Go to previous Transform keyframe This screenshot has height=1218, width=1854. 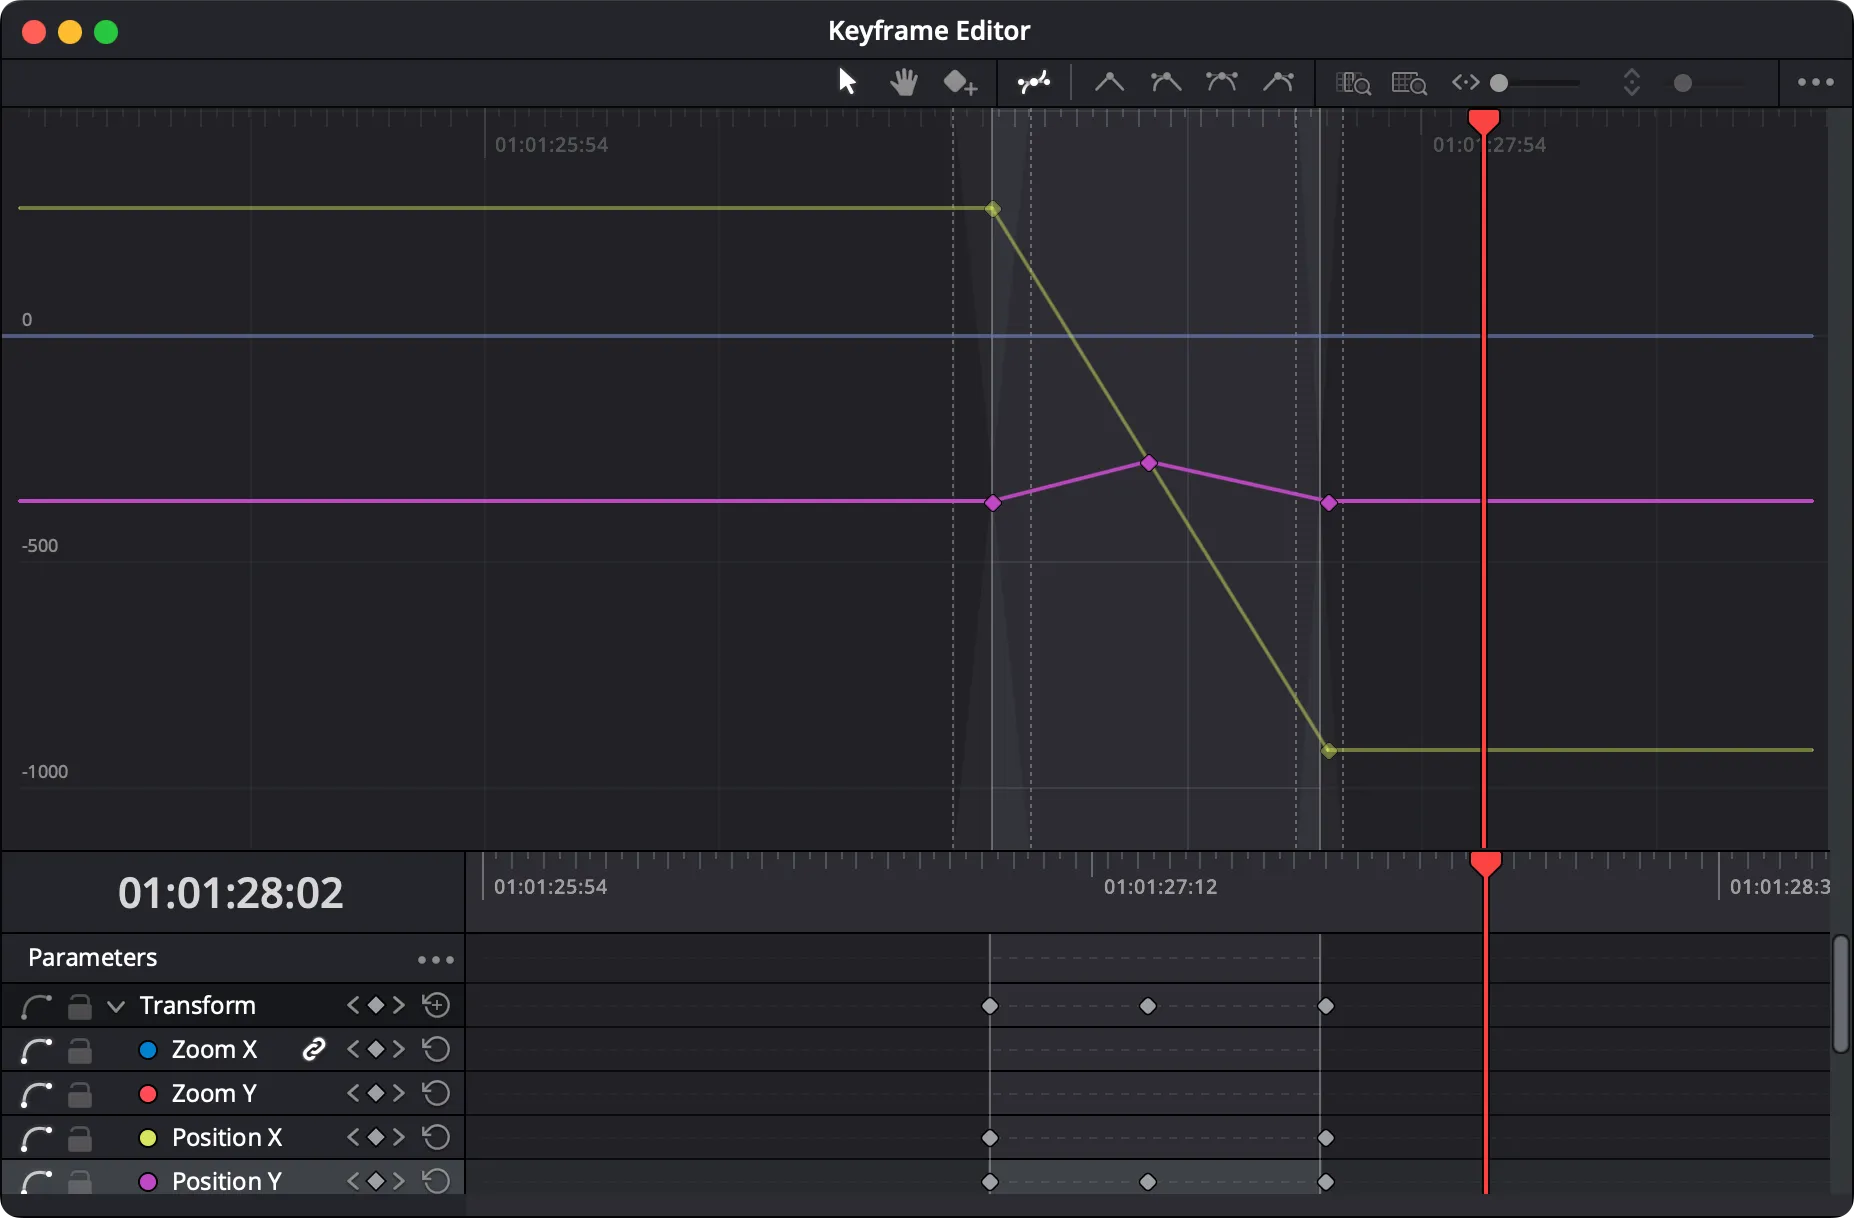[352, 1005]
